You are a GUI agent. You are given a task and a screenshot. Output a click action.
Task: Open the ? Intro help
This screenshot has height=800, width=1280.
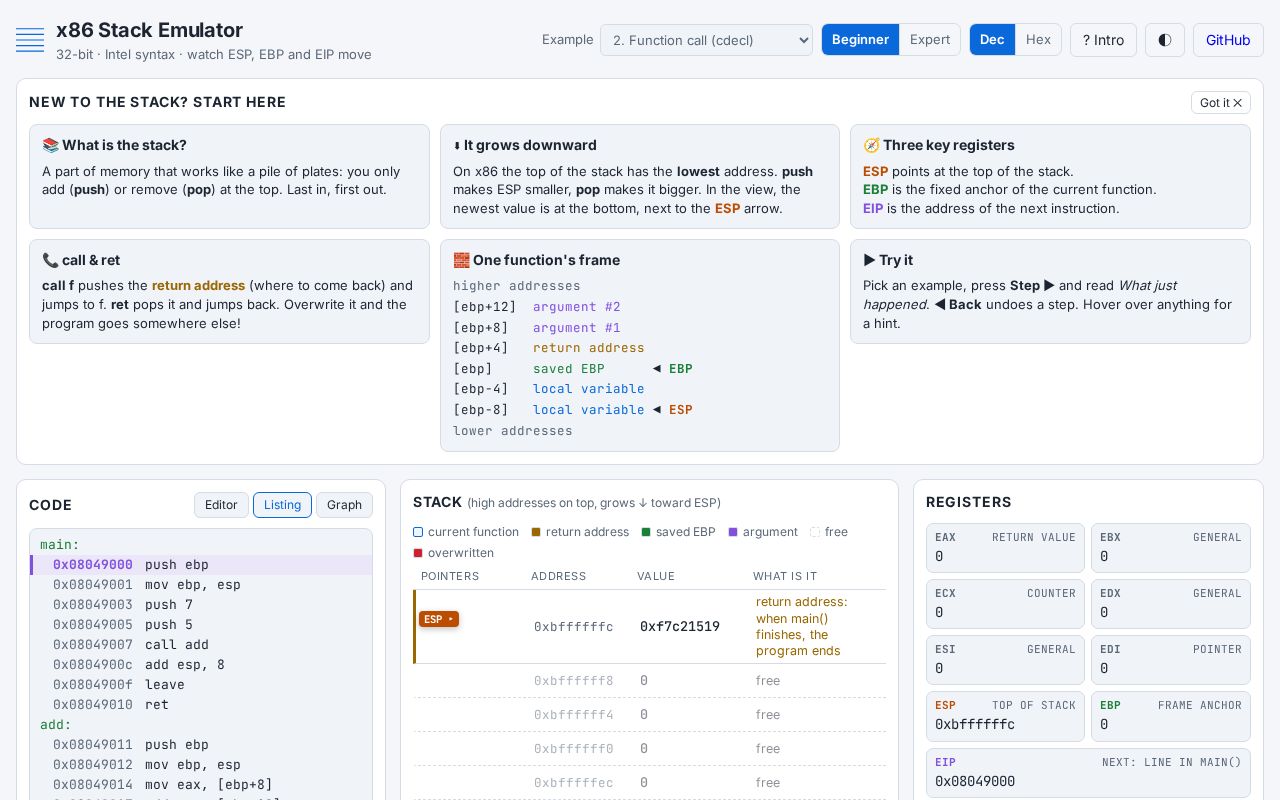[1103, 40]
